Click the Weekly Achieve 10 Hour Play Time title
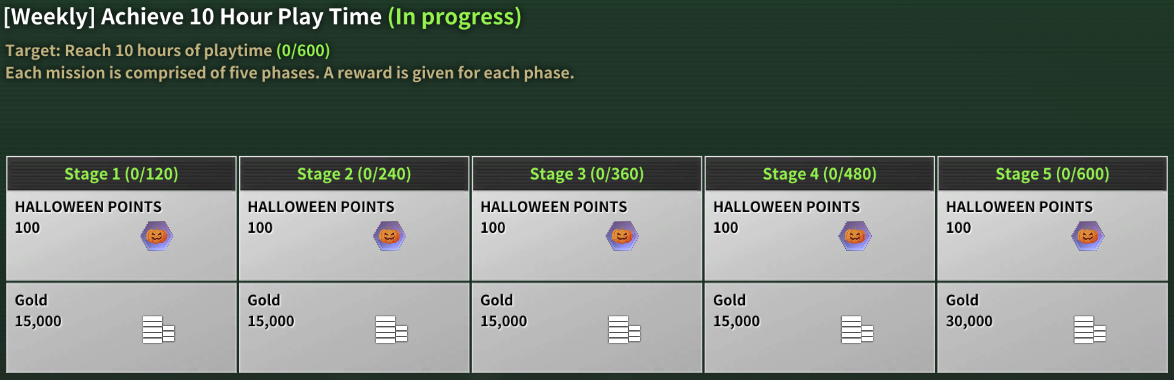This screenshot has height=380, width=1174. [192, 18]
